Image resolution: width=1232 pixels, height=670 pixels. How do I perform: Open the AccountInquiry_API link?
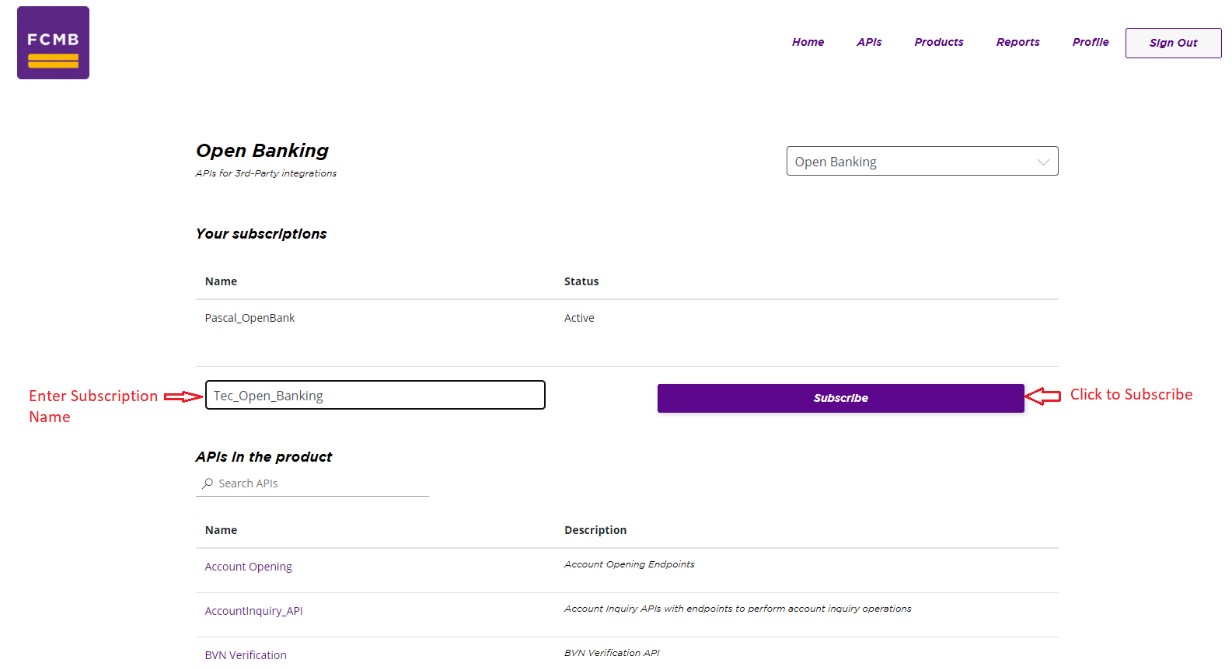253,611
